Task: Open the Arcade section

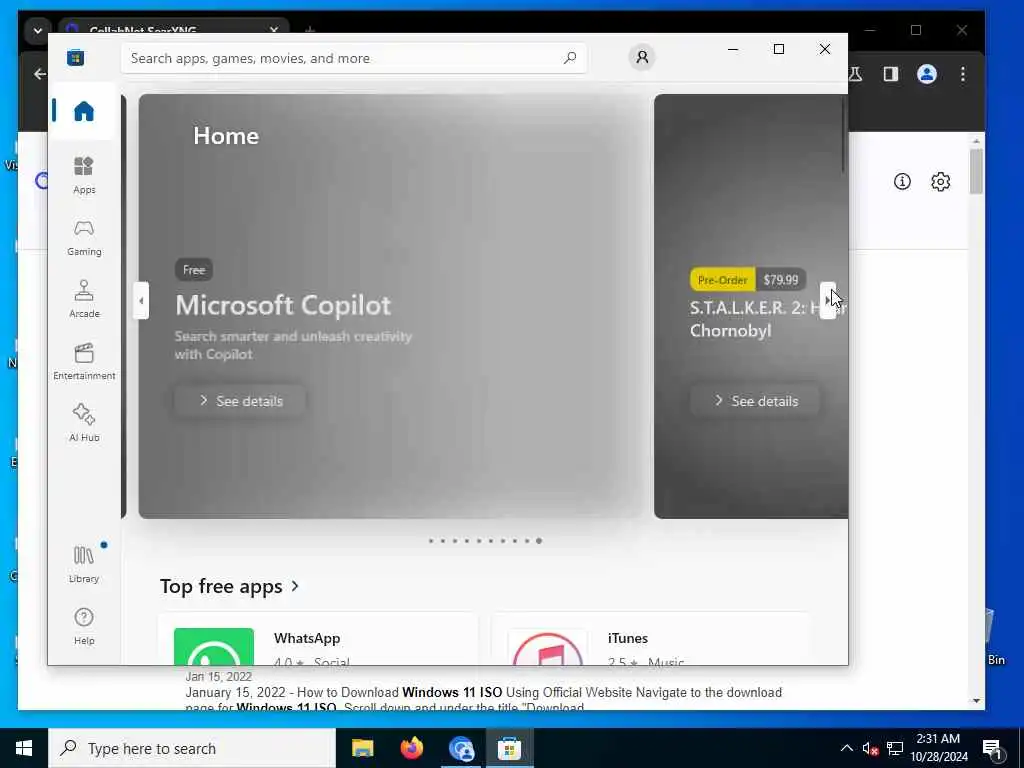Action: point(84,299)
